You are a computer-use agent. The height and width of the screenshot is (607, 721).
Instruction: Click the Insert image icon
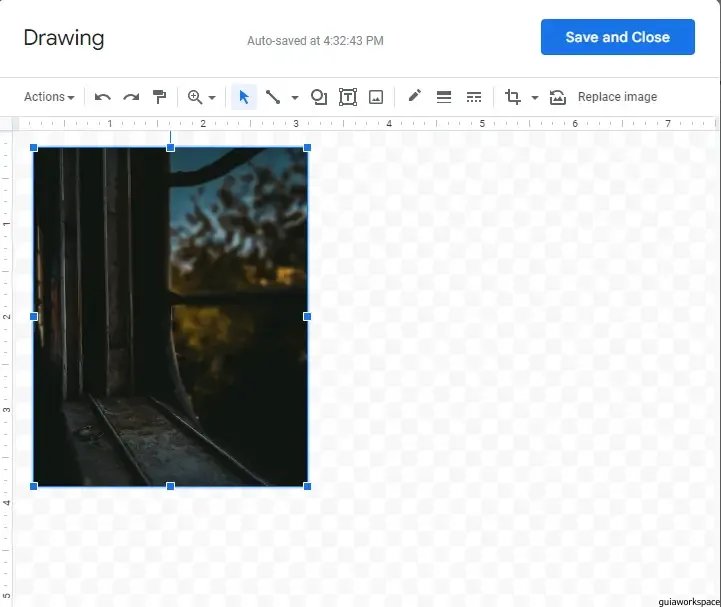pyautogui.click(x=376, y=97)
